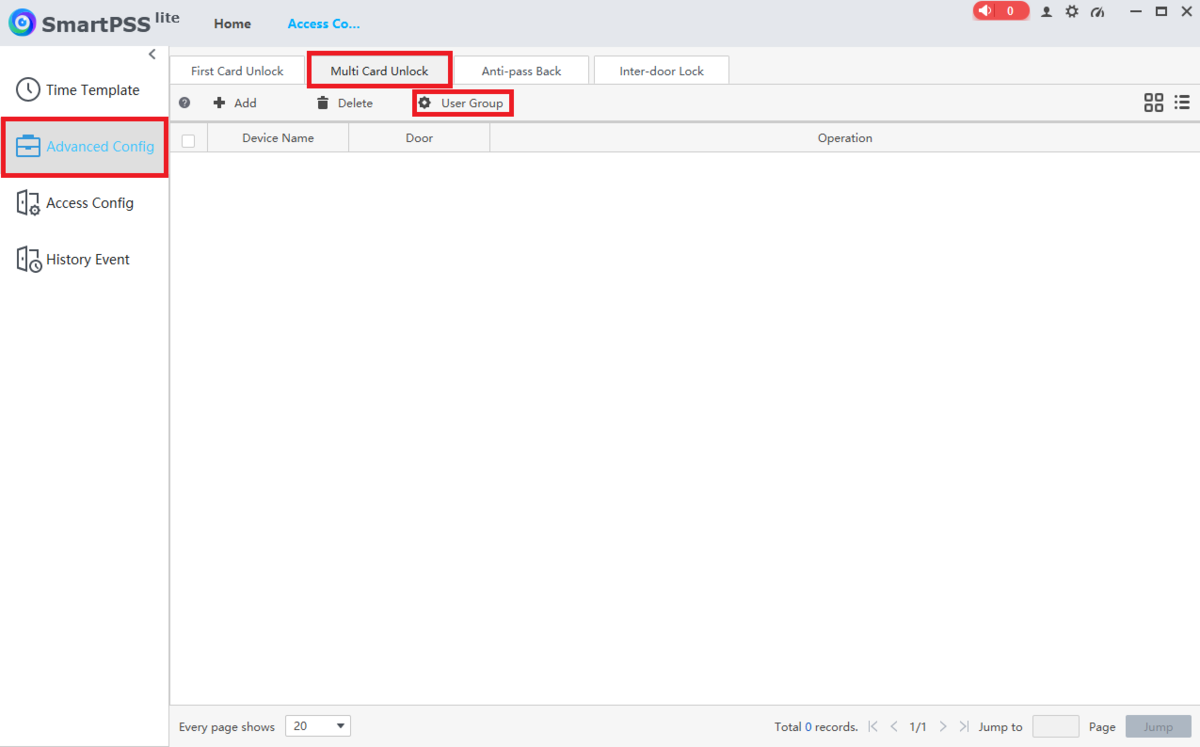Collapse the left sidebar with arrow
This screenshot has height=747, width=1200.
click(152, 54)
